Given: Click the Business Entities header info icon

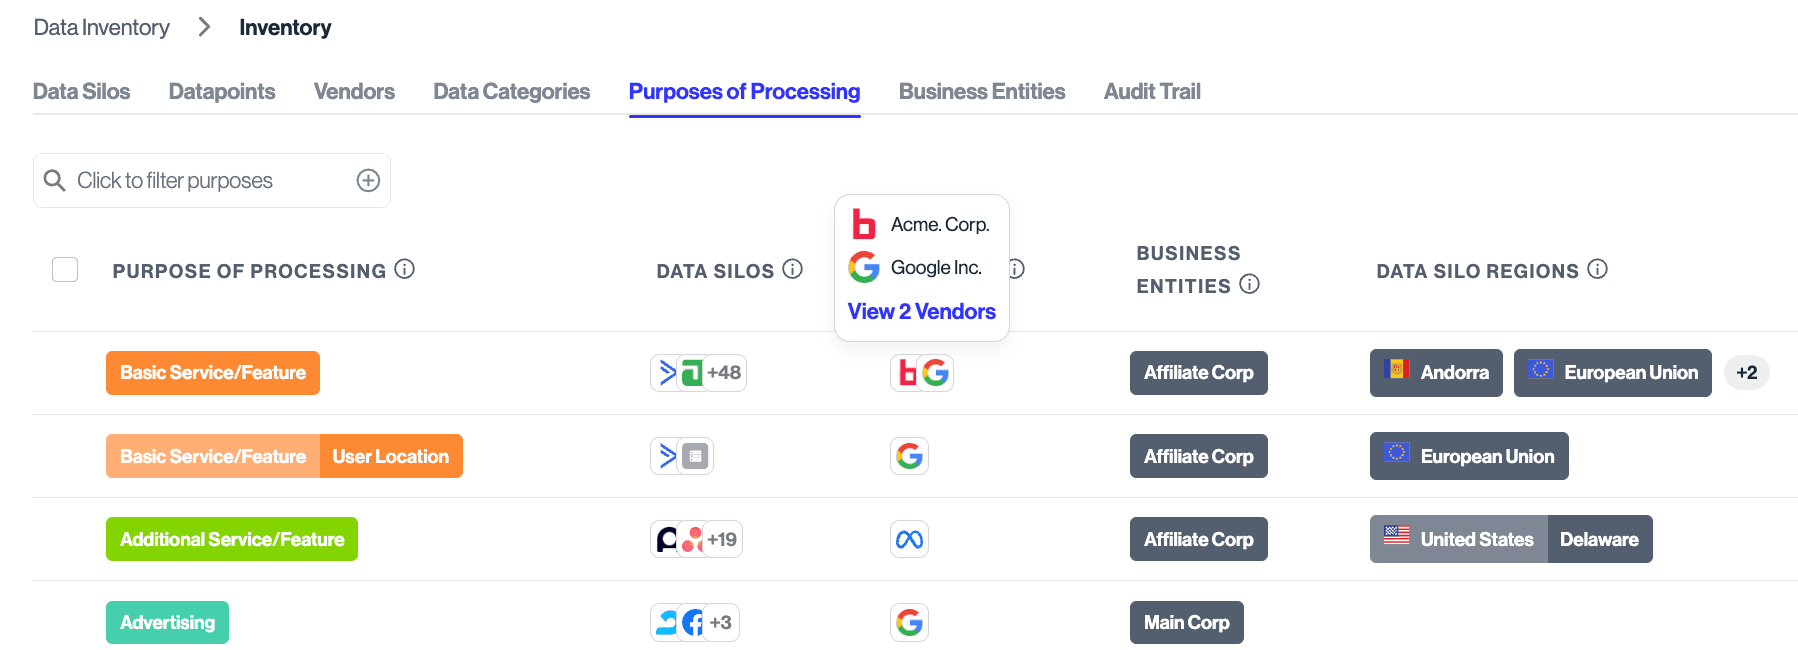Looking at the screenshot, I should [x=1249, y=284].
